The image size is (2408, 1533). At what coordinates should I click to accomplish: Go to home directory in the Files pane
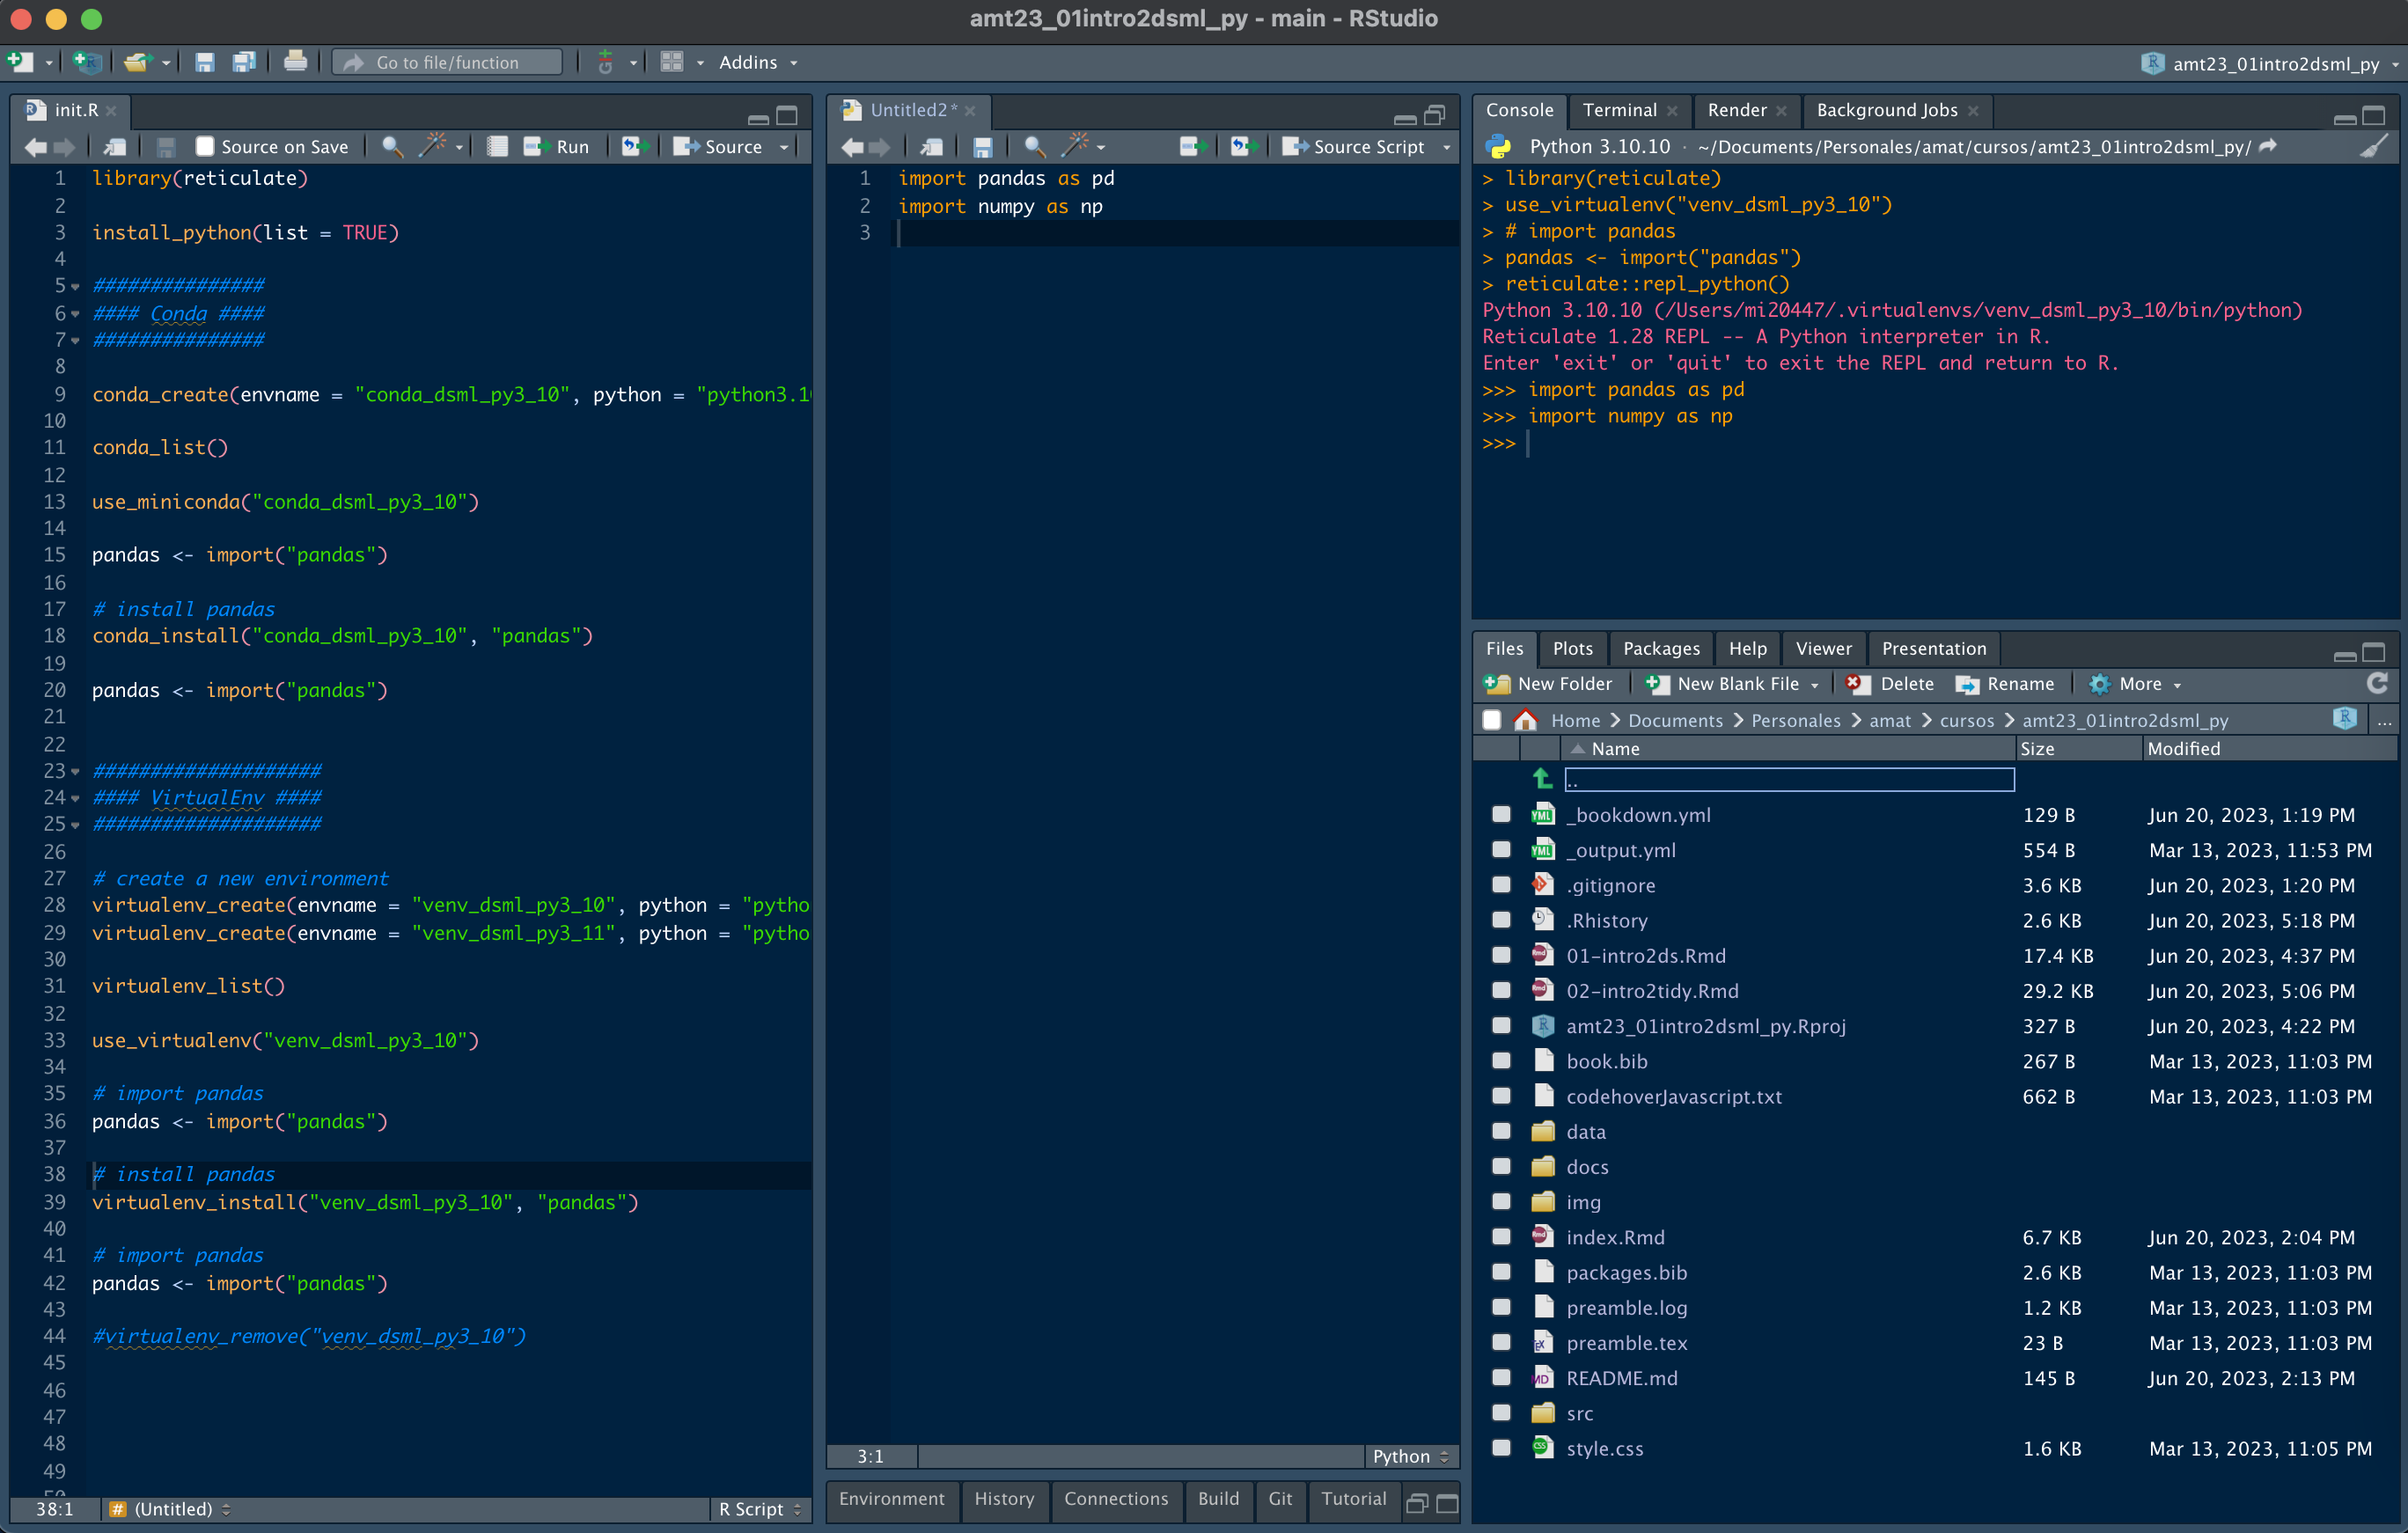pos(1525,720)
